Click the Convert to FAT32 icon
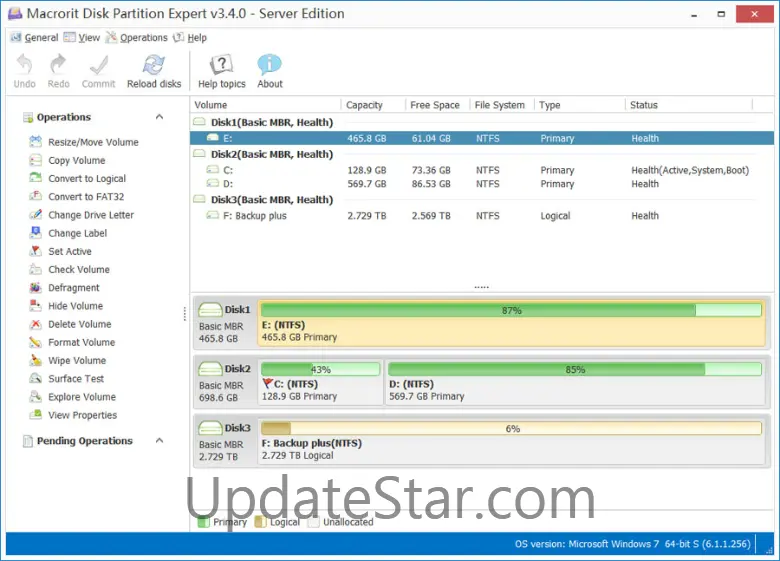Screen dimensions: 780x561 pos(35,196)
